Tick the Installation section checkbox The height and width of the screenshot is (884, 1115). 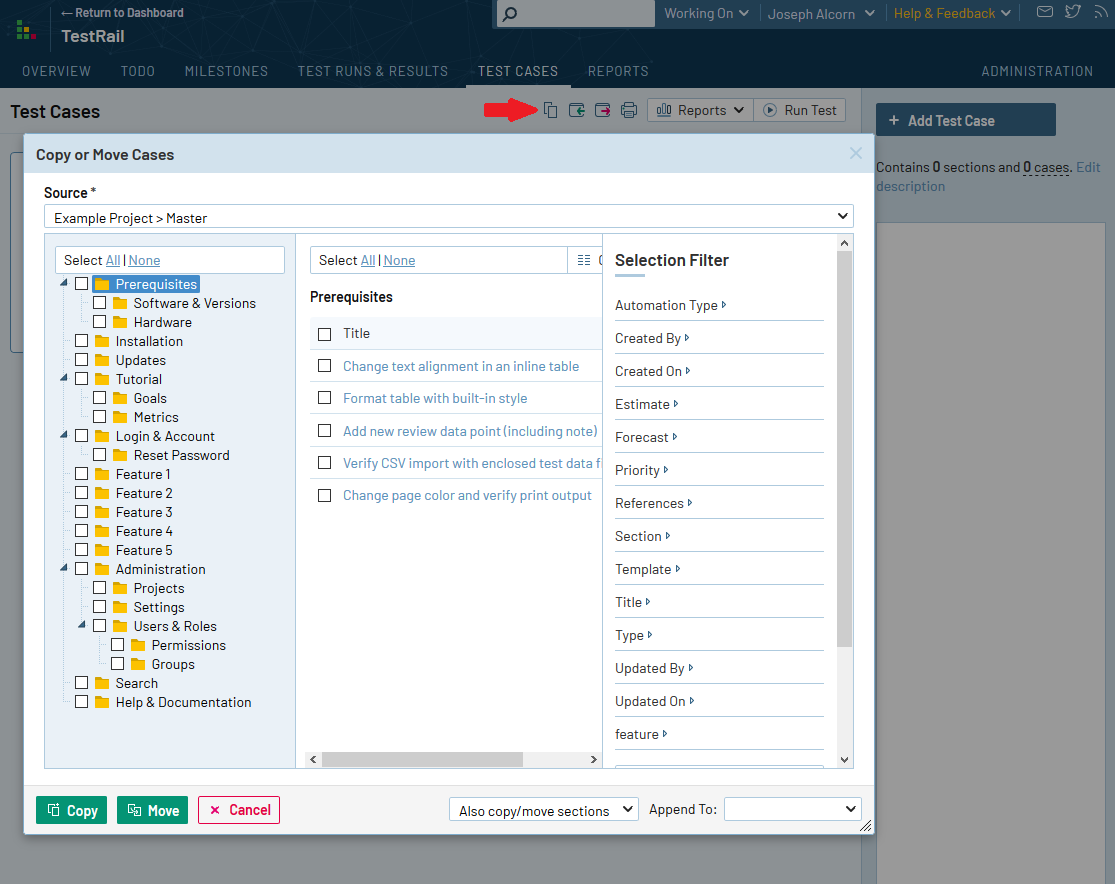coord(82,341)
